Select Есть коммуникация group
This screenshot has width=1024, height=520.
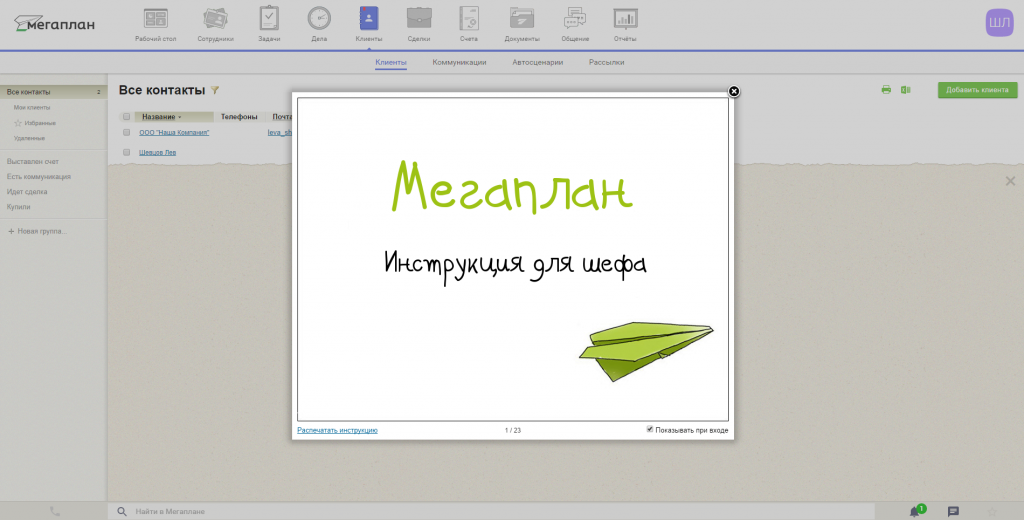39,176
